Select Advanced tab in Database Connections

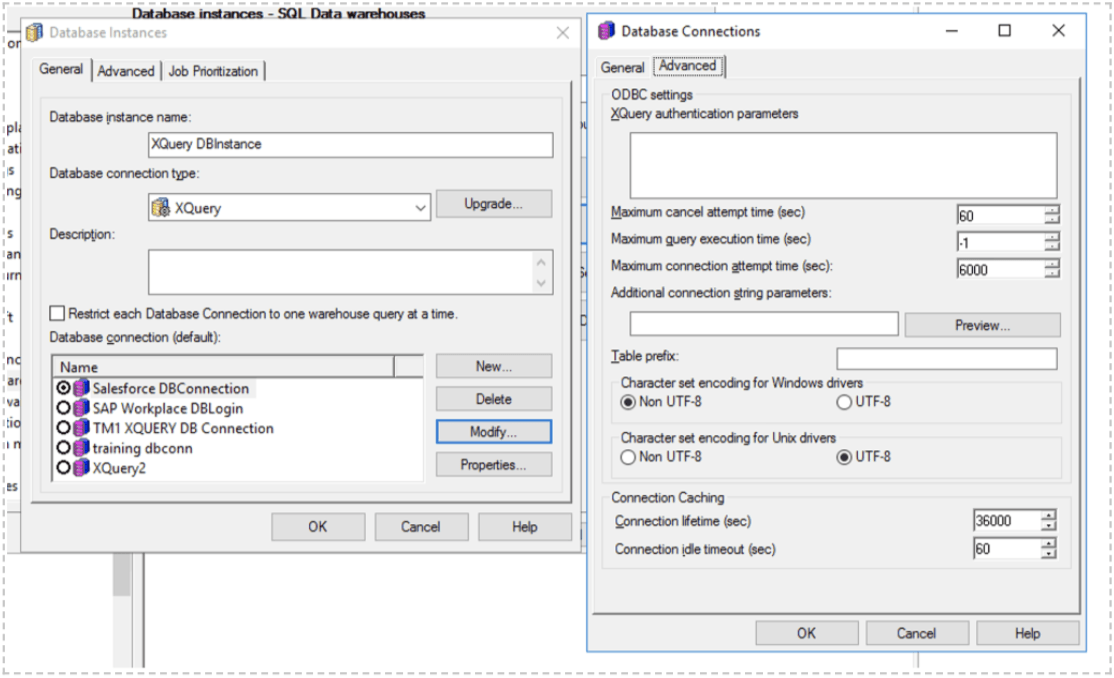coord(688,65)
